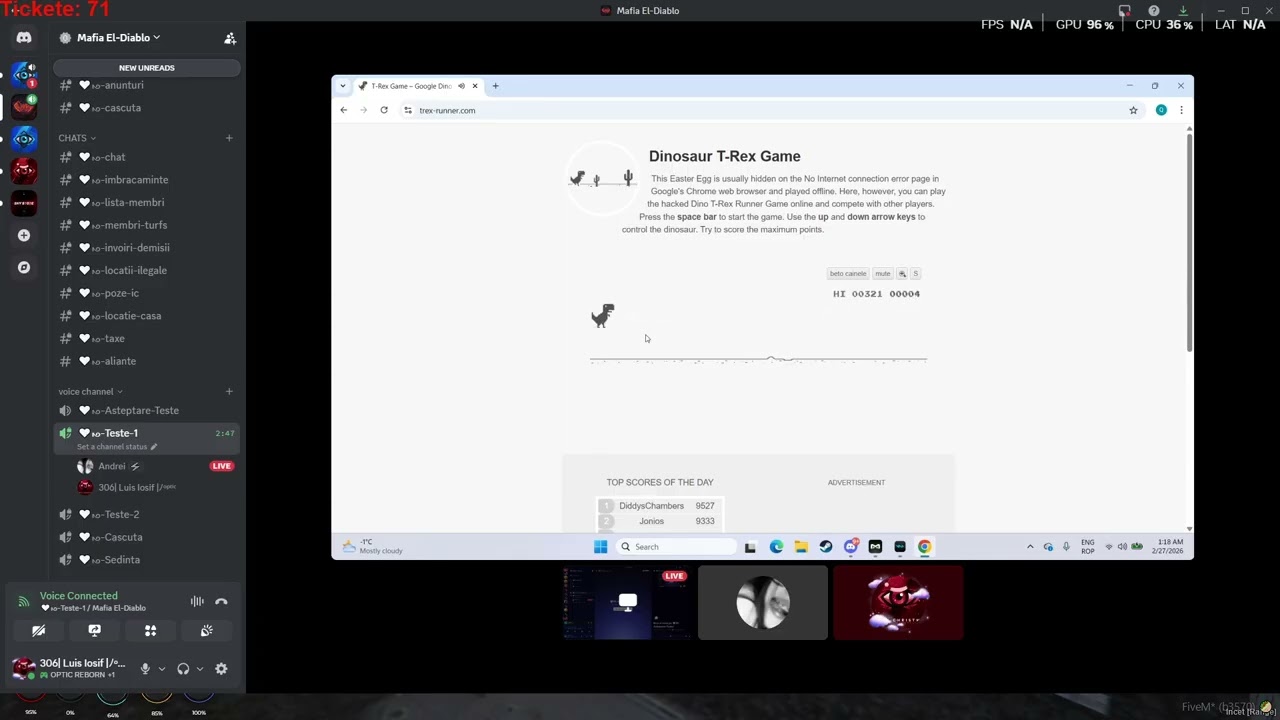Collapse the voice channel category
Image resolution: width=1280 pixels, height=720 pixels.
click(90, 391)
